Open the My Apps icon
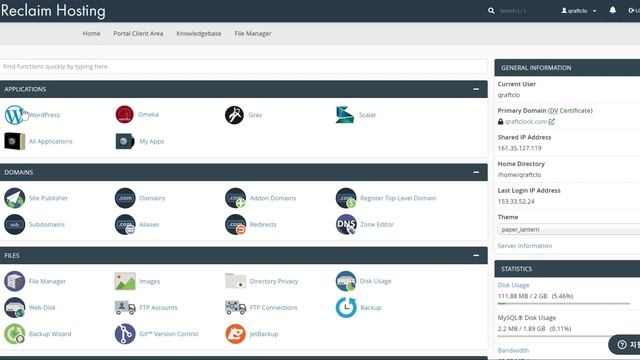Viewport: 640px width, 360px height. 124,141
